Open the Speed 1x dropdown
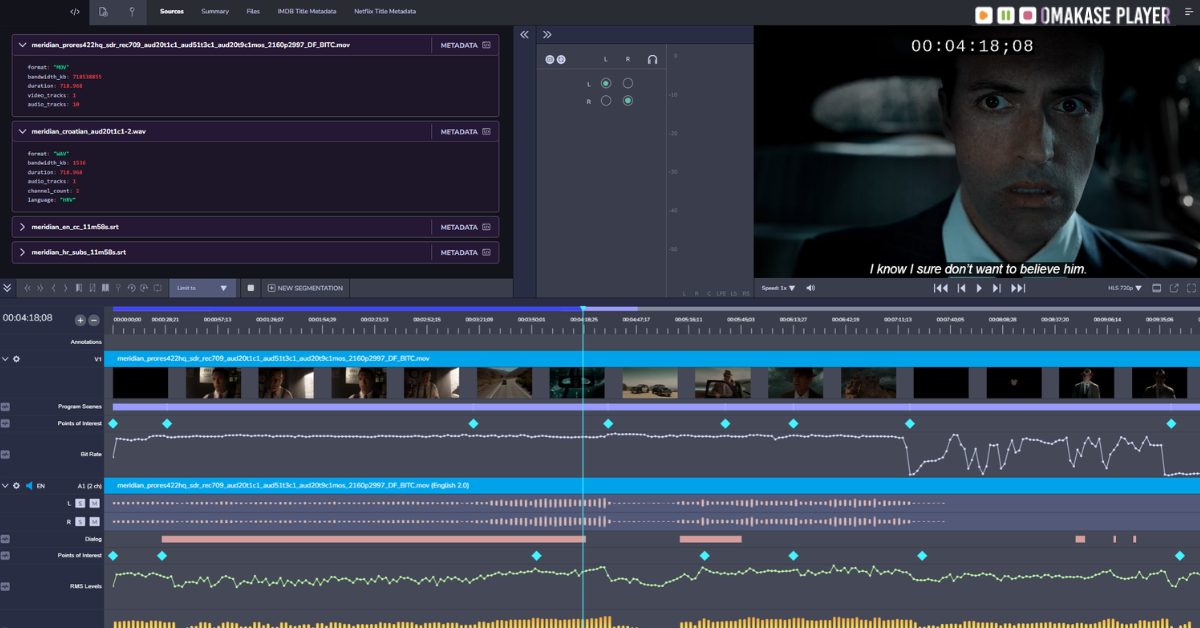The width and height of the screenshot is (1200, 628). click(x=778, y=288)
